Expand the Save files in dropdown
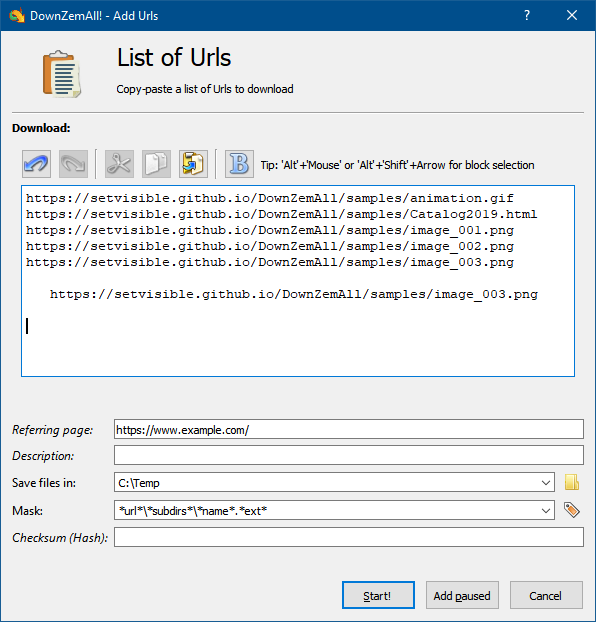596x622 pixels. click(x=546, y=483)
